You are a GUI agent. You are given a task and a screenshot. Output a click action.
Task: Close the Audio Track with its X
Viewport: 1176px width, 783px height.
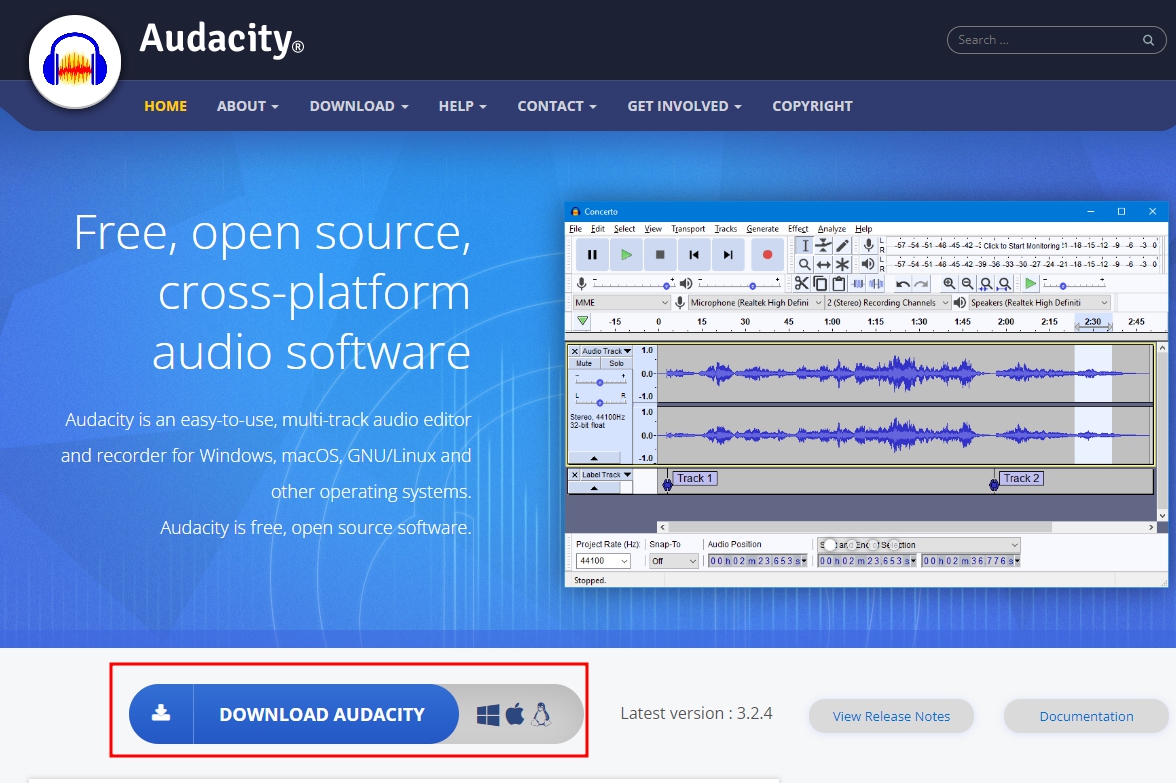click(x=574, y=351)
